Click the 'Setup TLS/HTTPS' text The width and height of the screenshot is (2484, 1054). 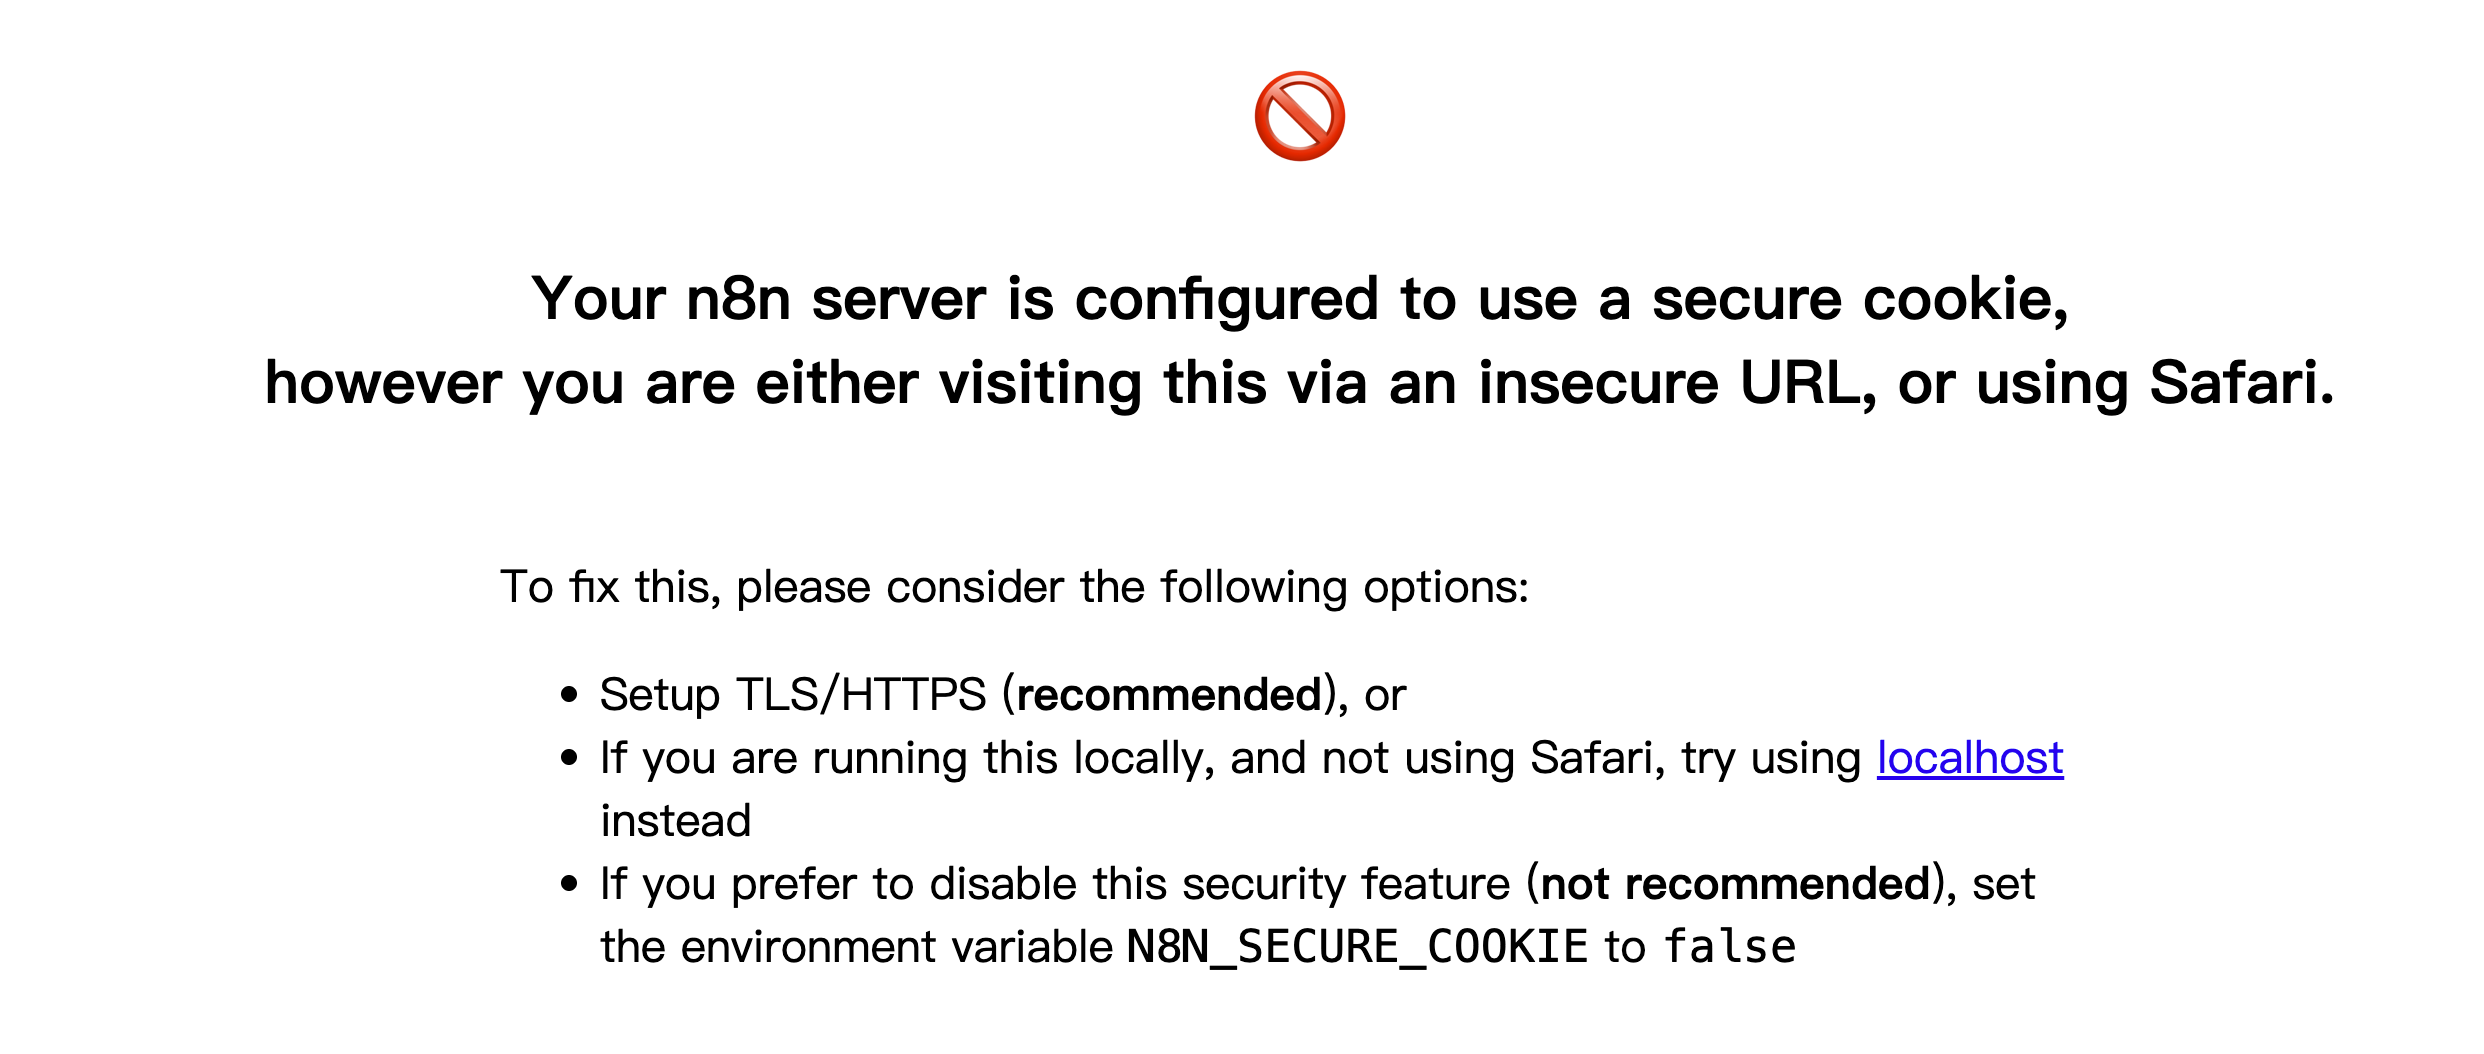coord(793,695)
